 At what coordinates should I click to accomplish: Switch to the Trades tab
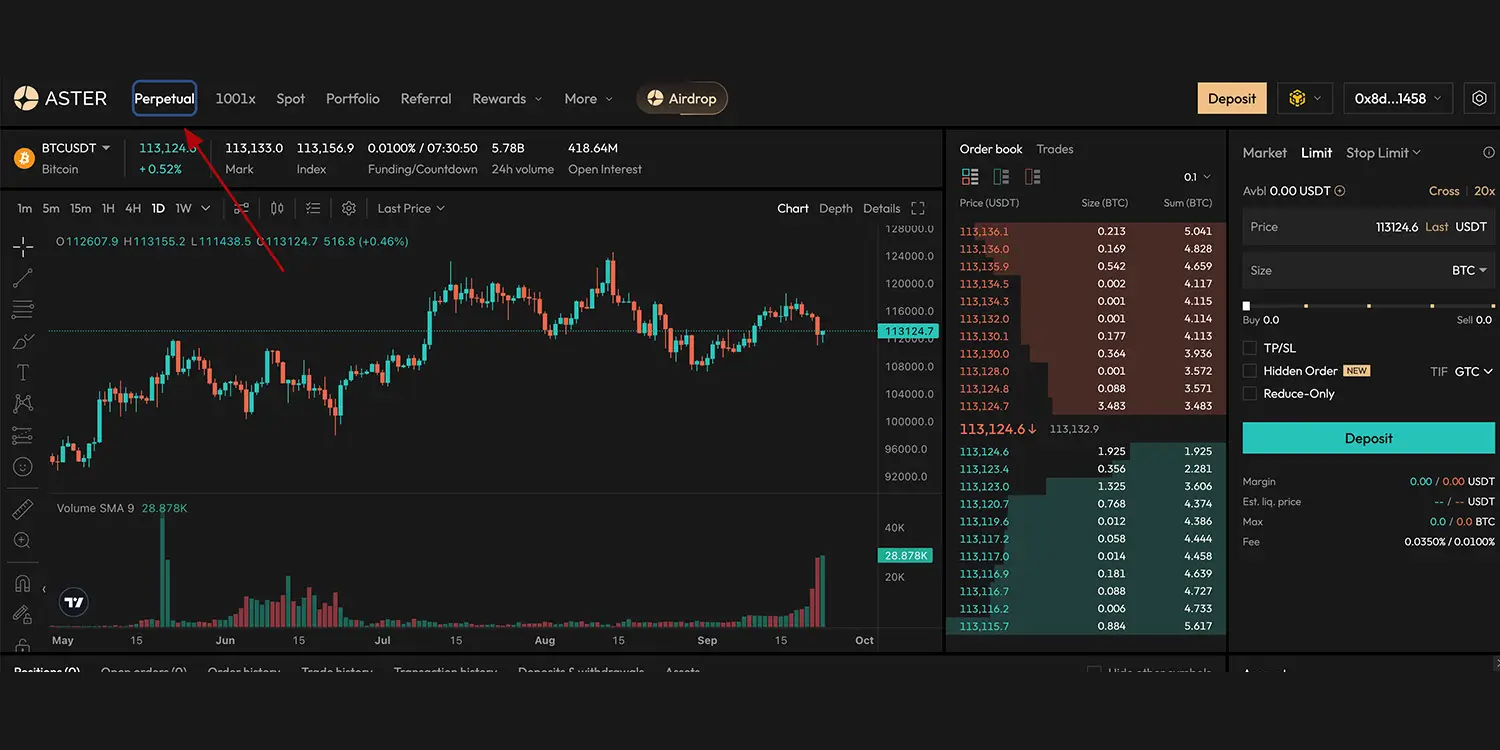click(x=1054, y=149)
